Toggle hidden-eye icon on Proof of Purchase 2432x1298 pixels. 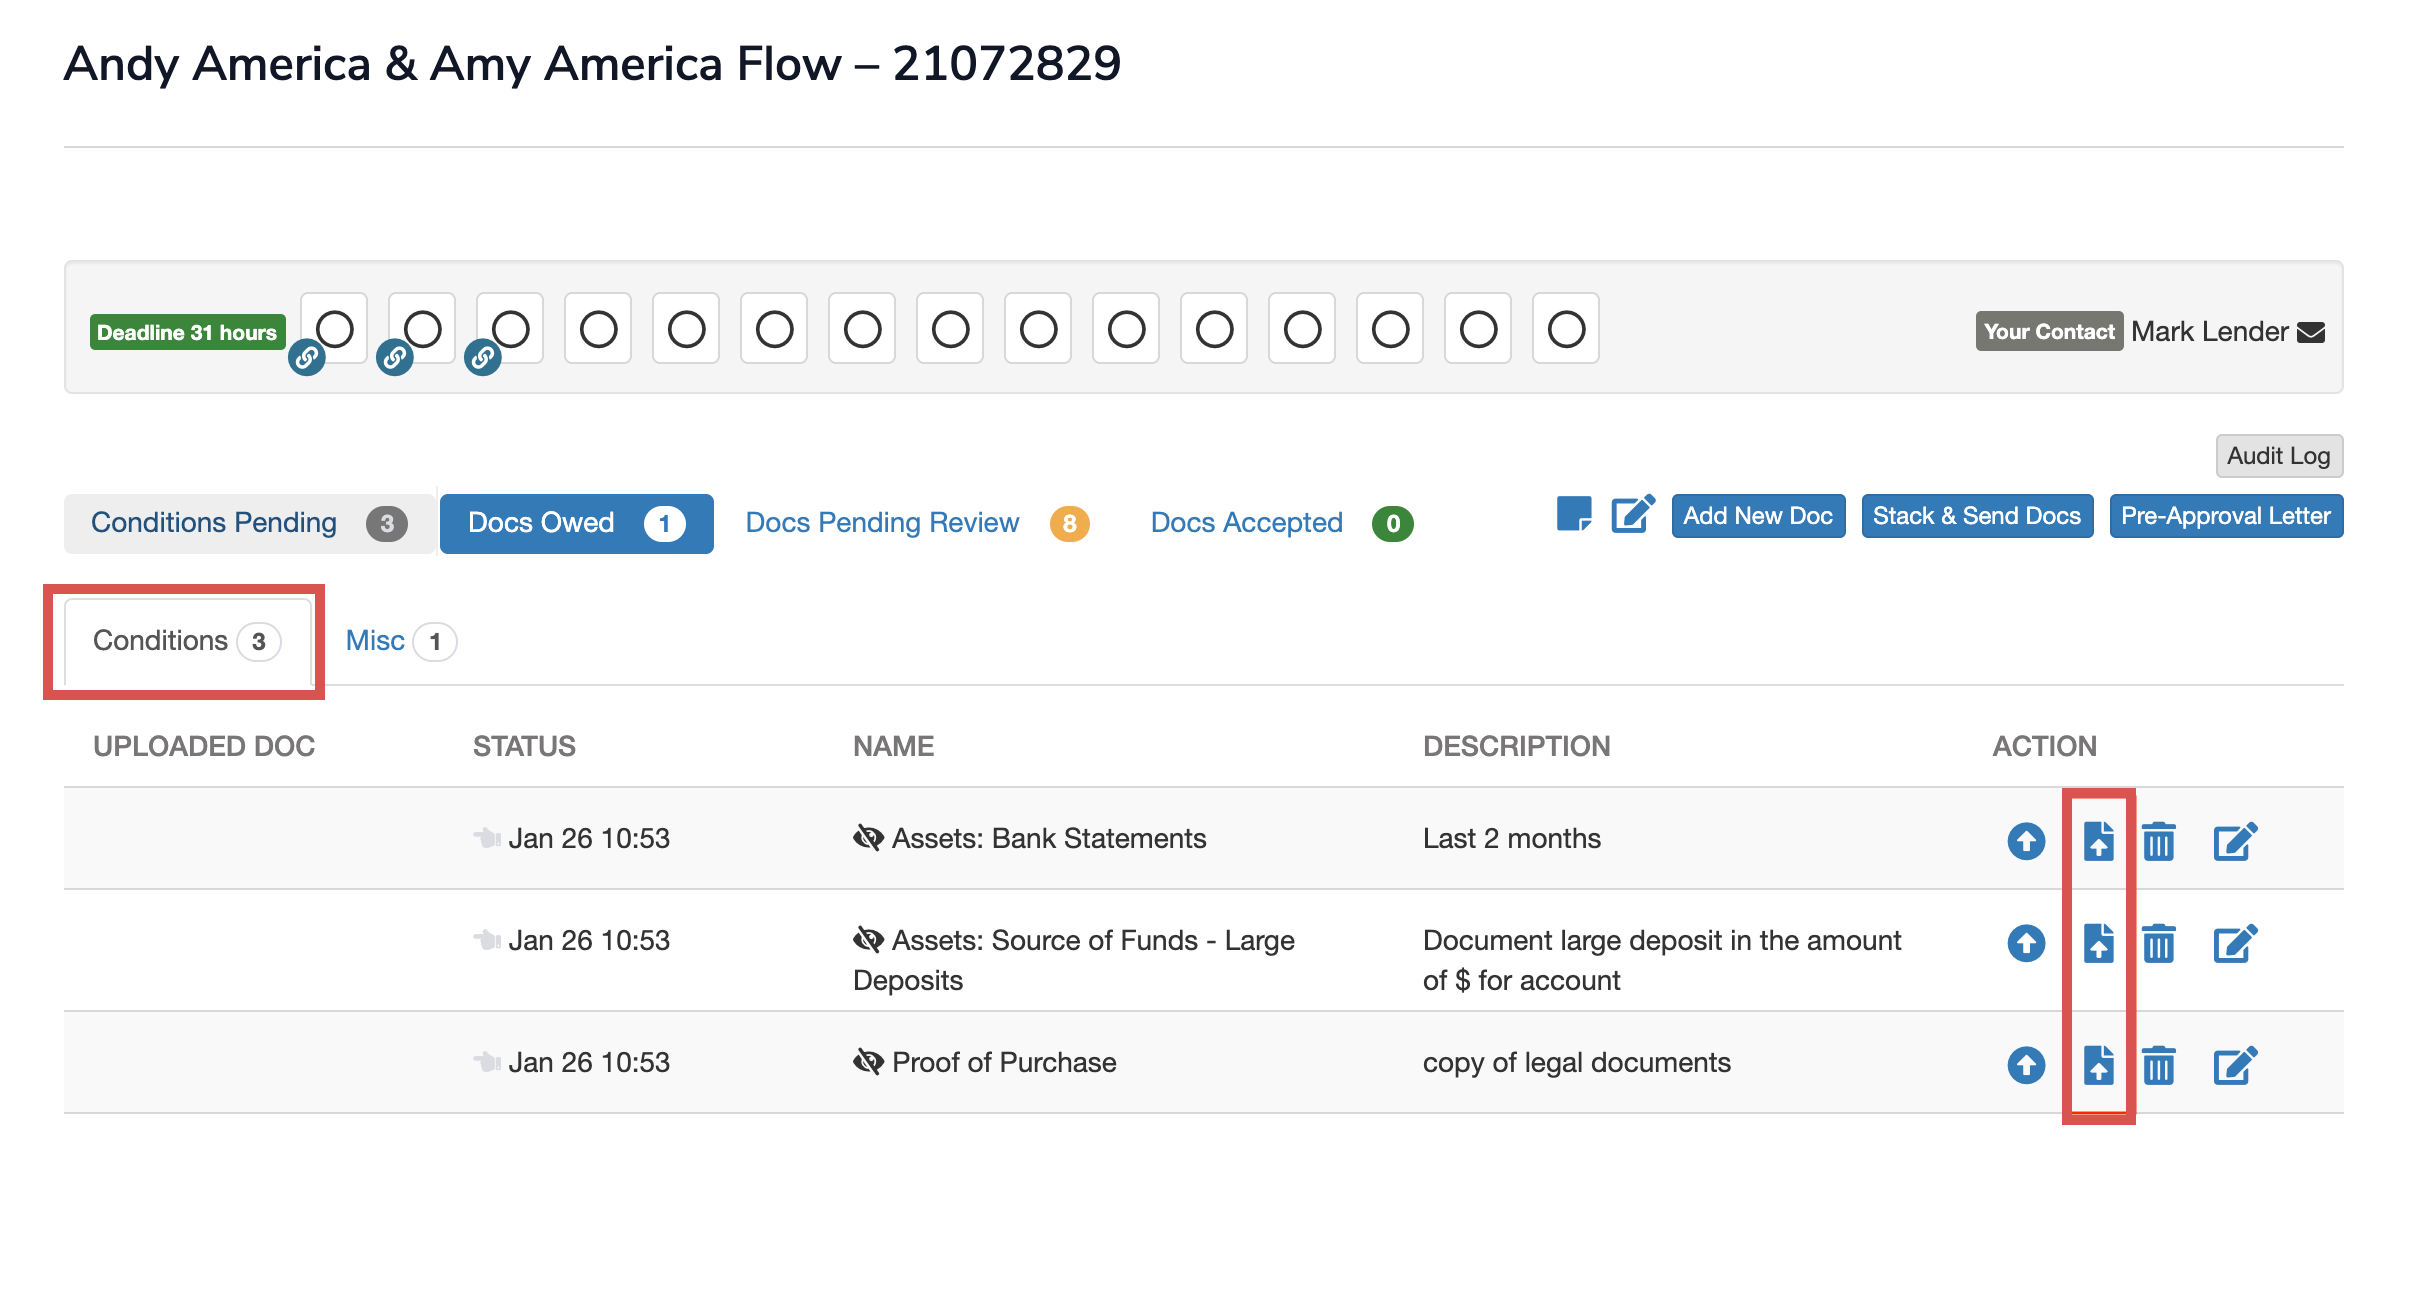pyautogui.click(x=868, y=1062)
